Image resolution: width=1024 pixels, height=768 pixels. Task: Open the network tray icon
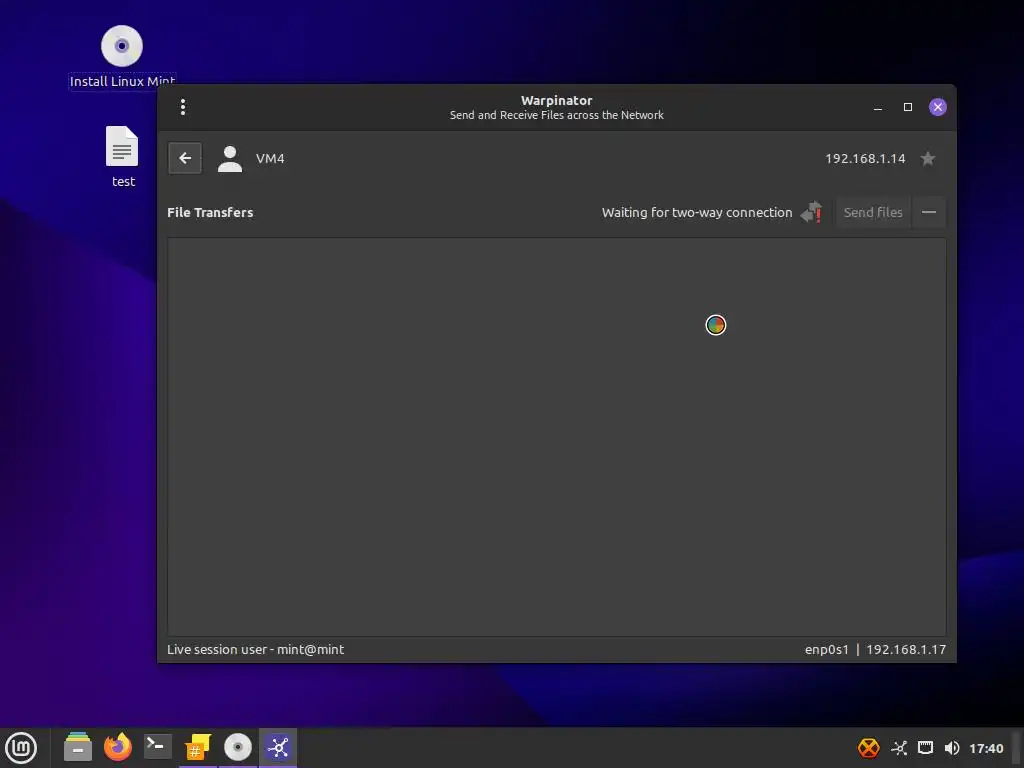coord(925,748)
